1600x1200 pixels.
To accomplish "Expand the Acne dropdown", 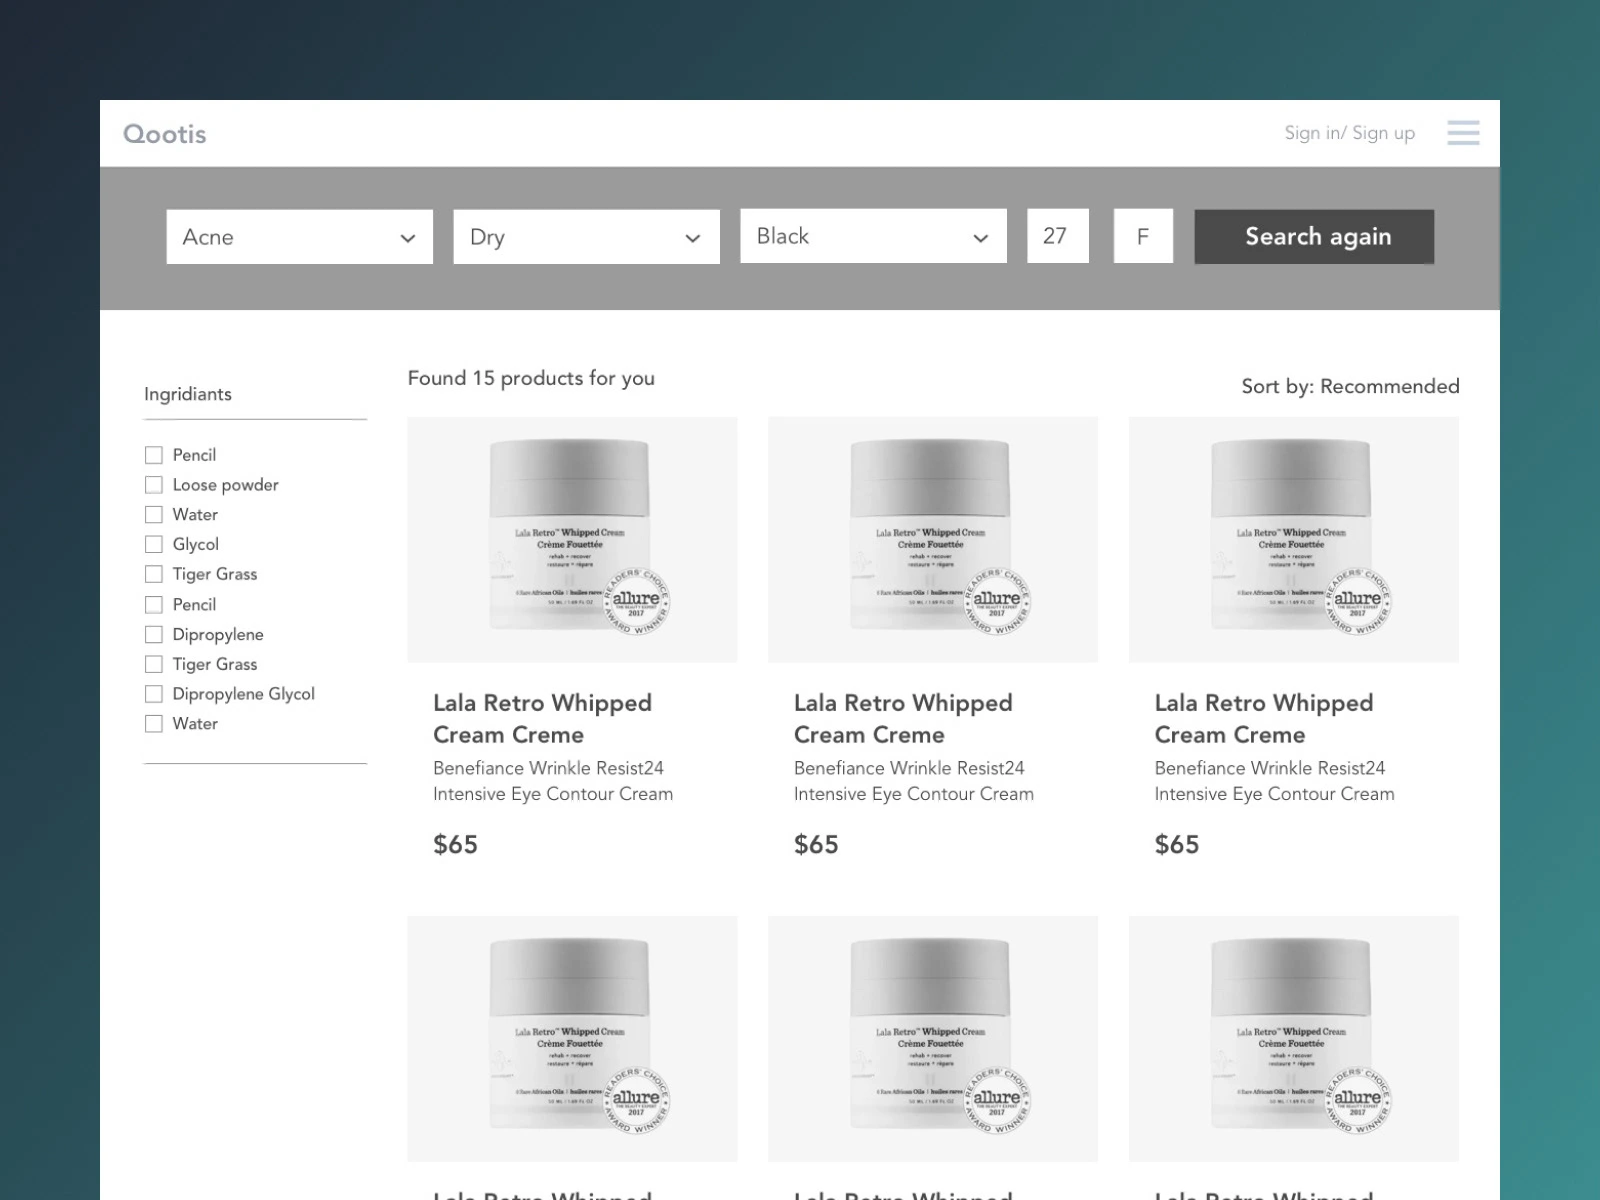I will coord(300,237).
